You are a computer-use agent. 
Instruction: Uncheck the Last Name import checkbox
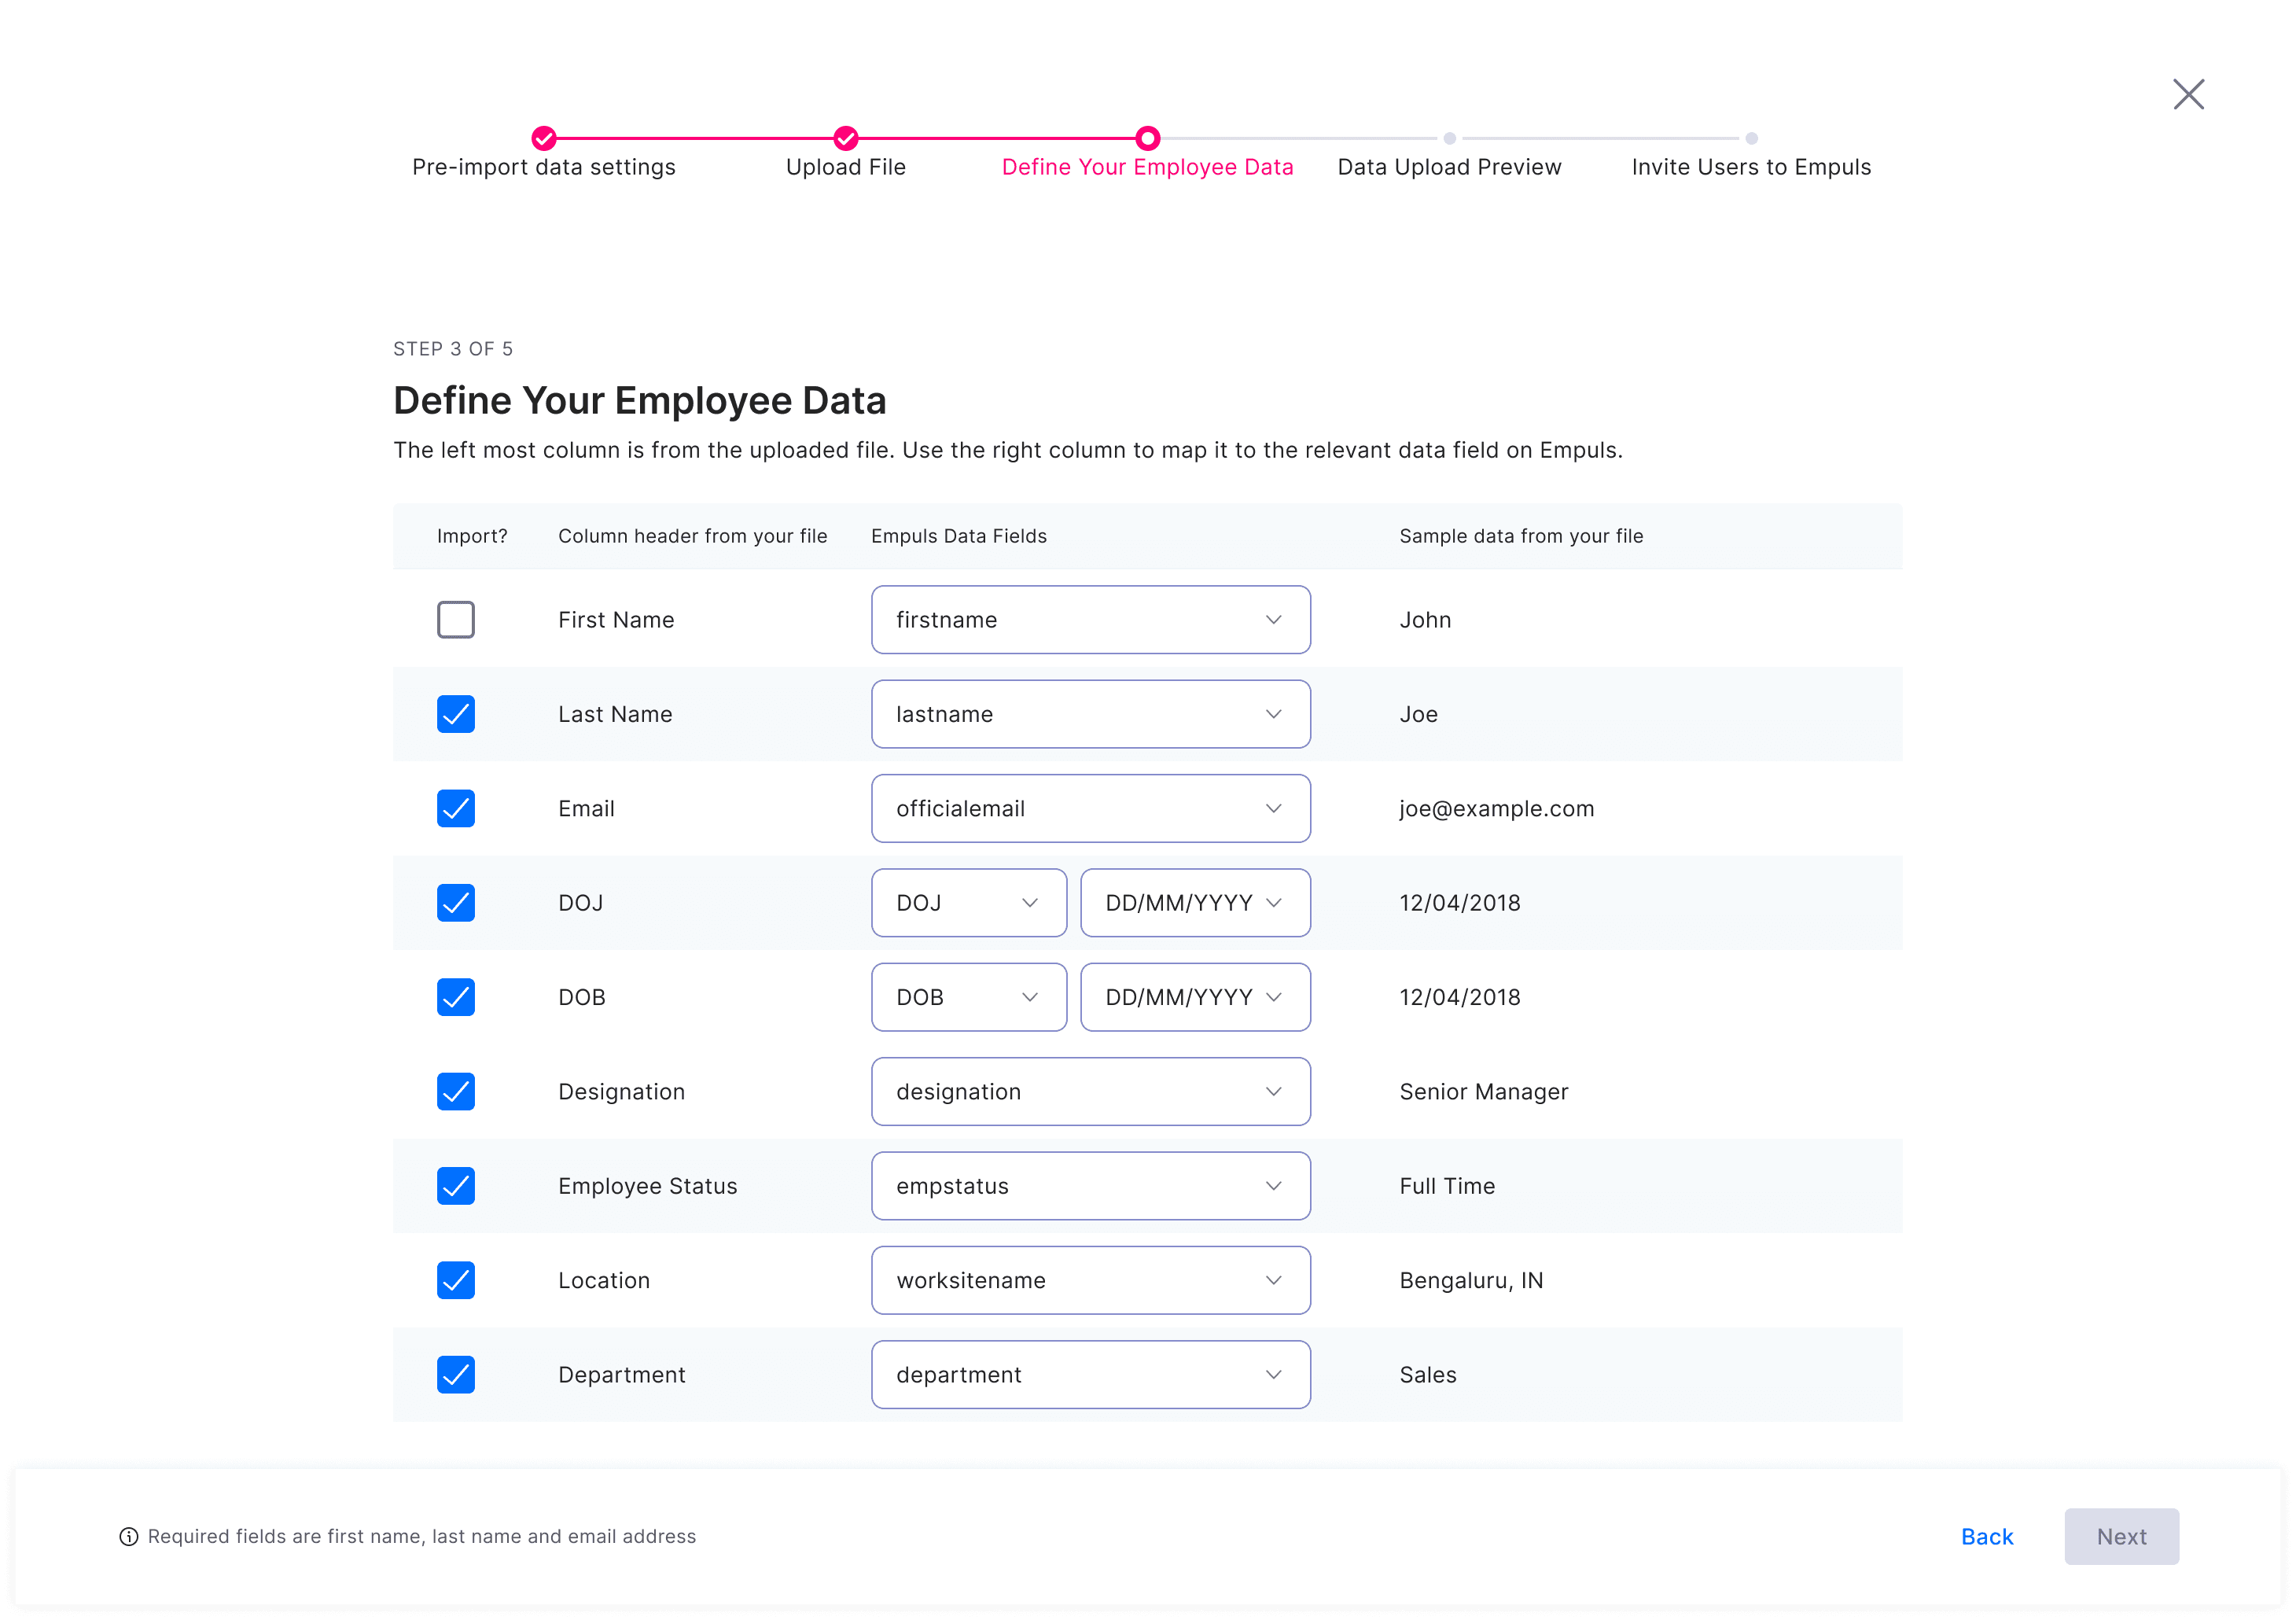pyautogui.click(x=456, y=714)
